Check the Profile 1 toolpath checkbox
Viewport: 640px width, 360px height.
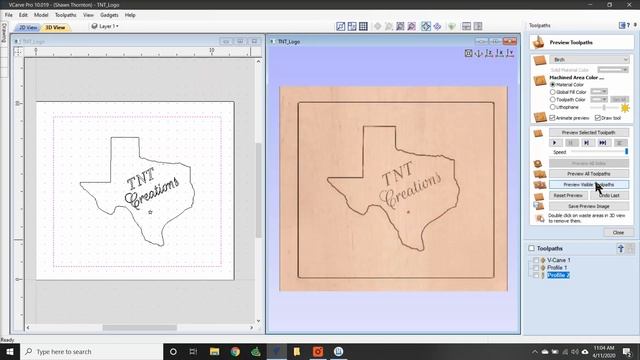pos(536,268)
